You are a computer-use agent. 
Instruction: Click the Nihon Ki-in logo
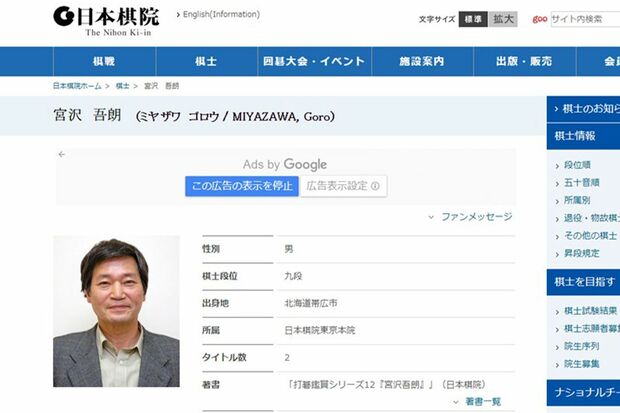[x=105, y=20]
